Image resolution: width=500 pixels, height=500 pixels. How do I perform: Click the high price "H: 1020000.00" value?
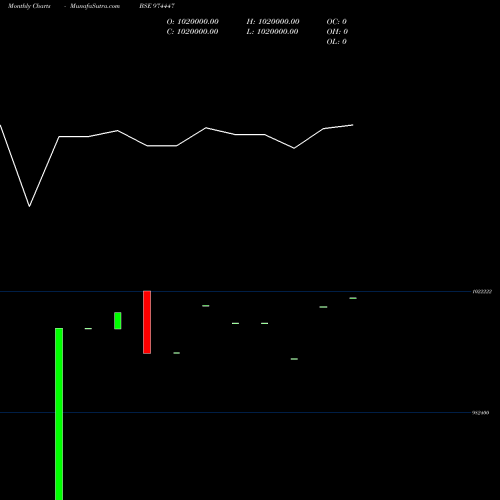(273, 22)
